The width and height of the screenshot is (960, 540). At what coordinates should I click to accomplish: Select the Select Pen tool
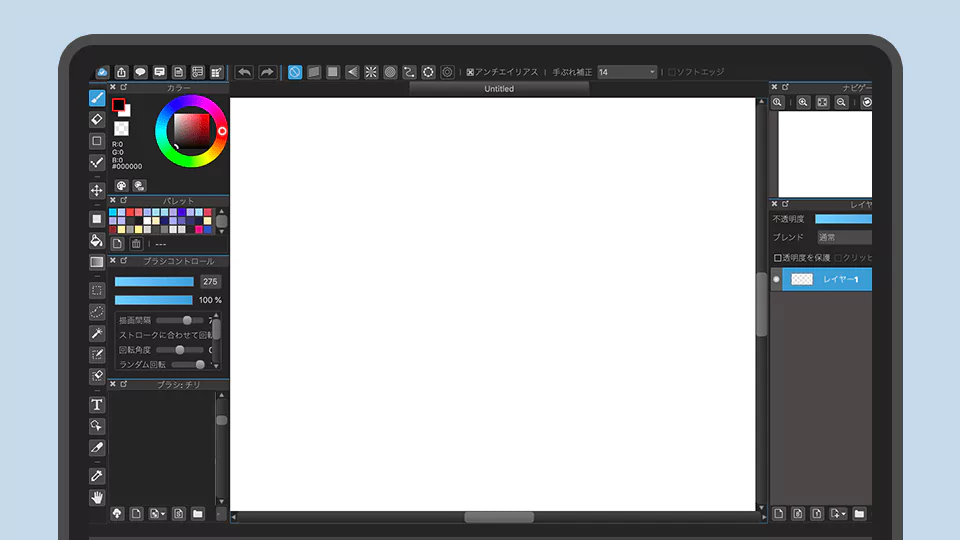(97, 354)
